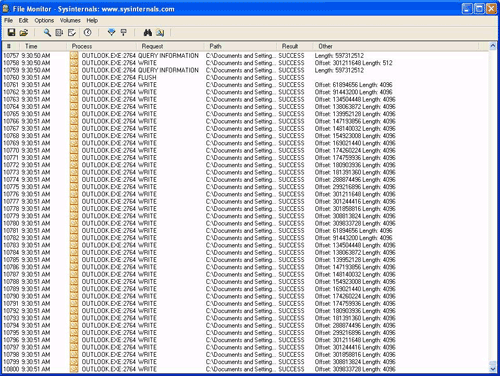Open the Edit menu
The image size is (500, 376).
click(23, 20)
